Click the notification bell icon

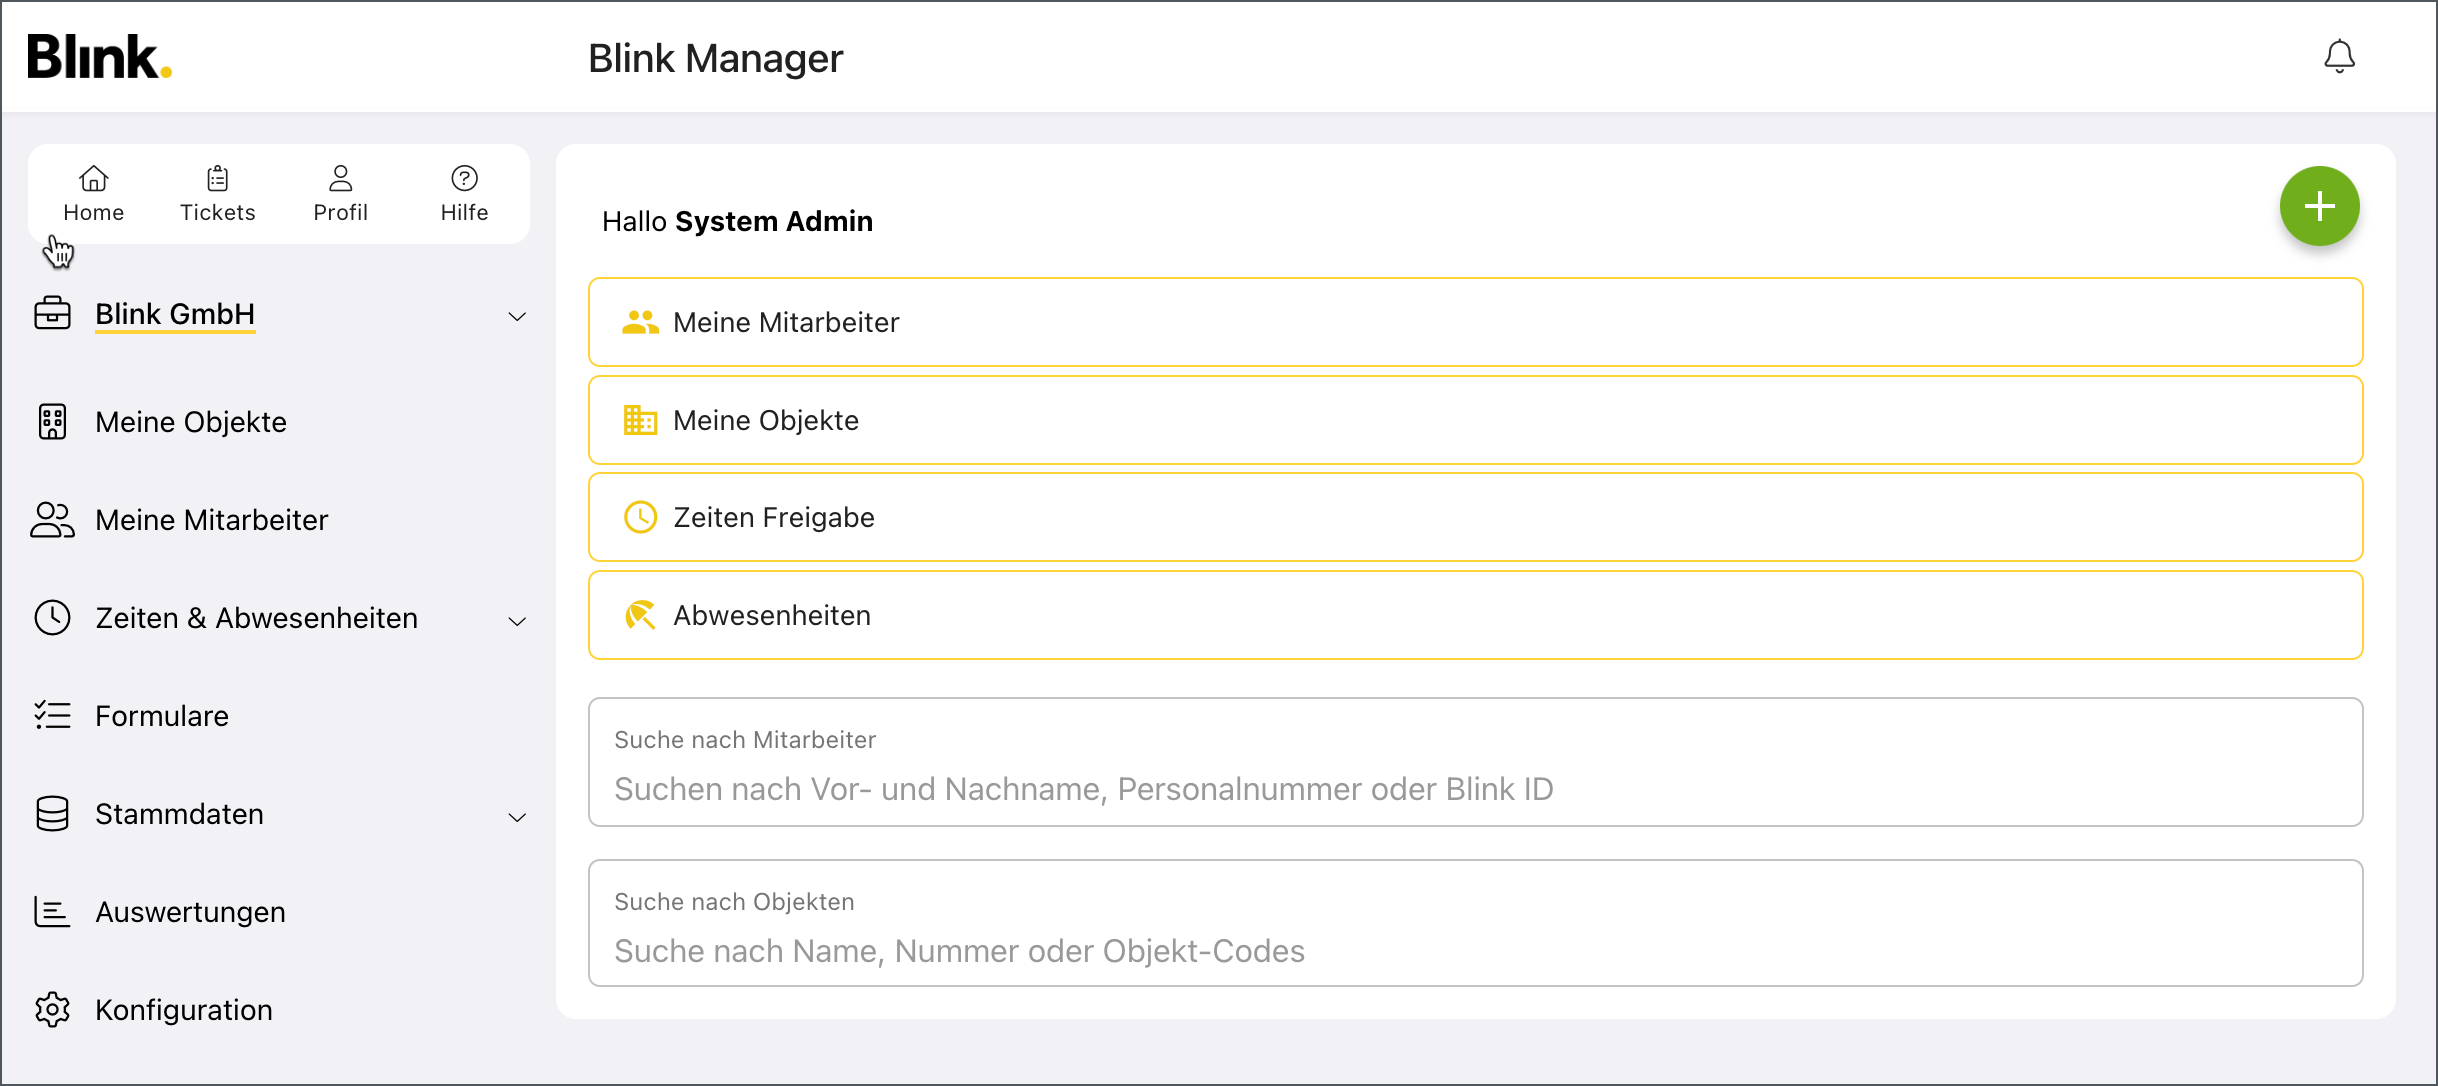coord(2339,57)
